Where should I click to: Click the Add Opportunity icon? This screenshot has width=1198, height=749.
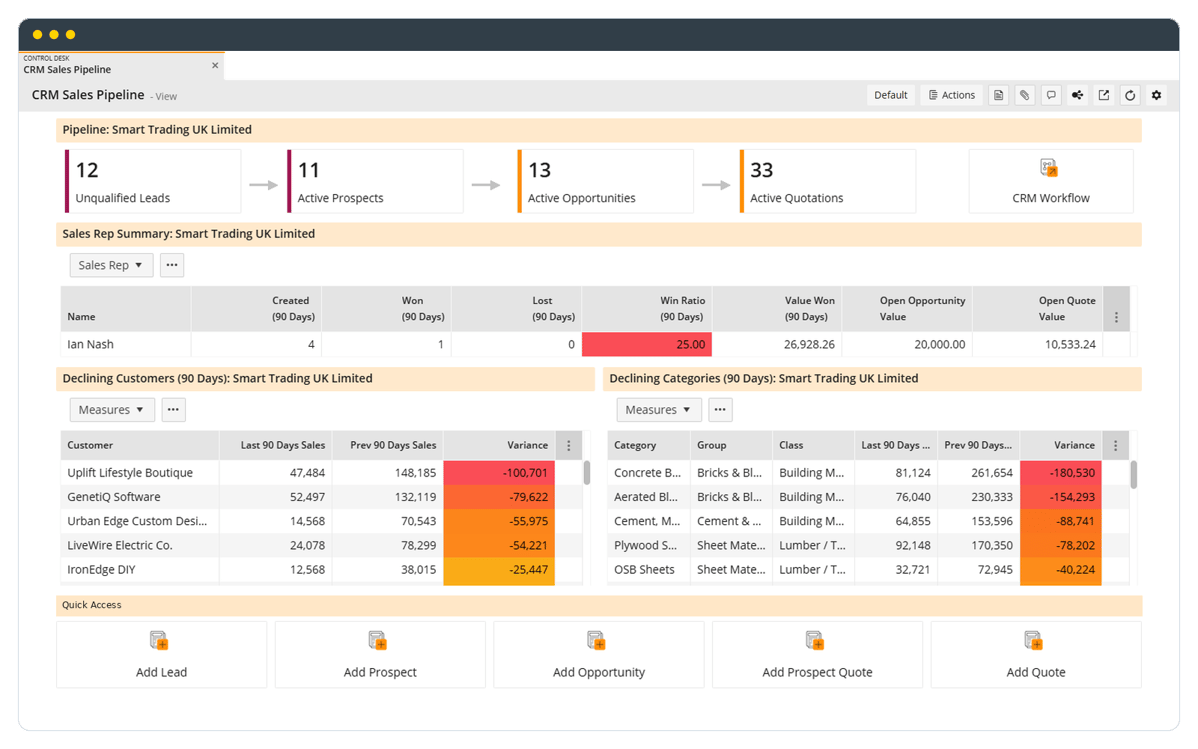(596, 640)
